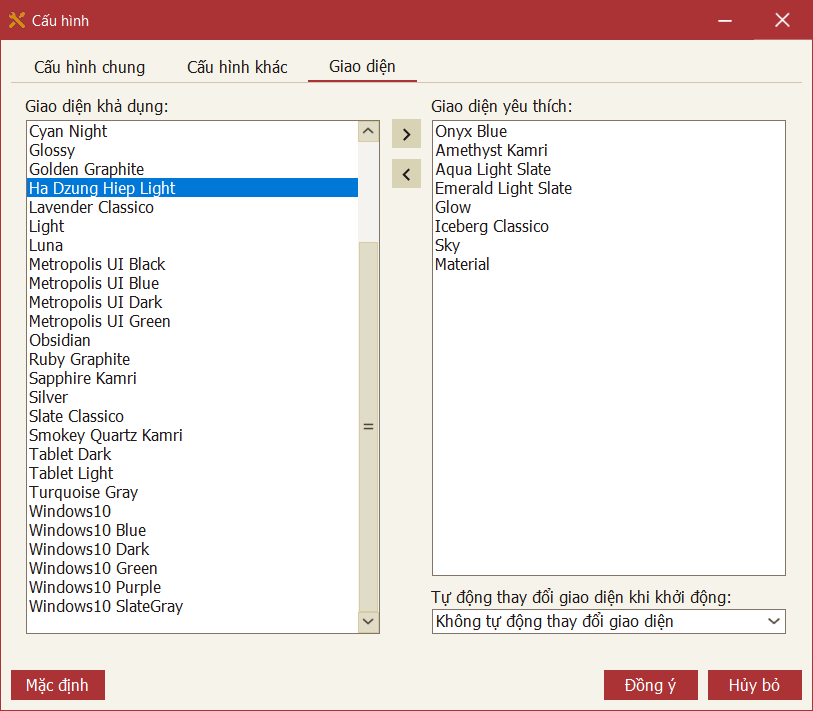Click the left arrow to remove favorite theme
This screenshot has width=813, height=711.
(406, 174)
